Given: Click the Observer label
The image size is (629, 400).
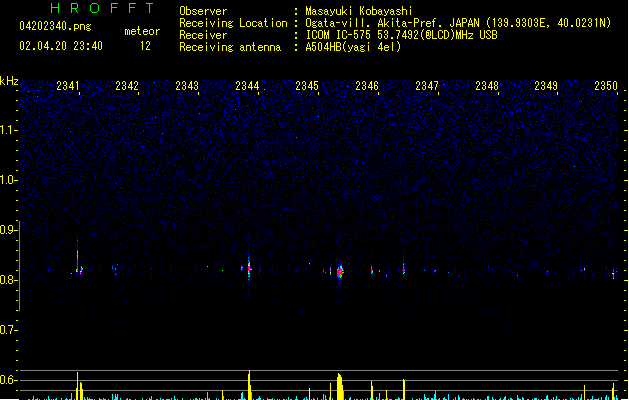Looking at the screenshot, I should 203,11.
